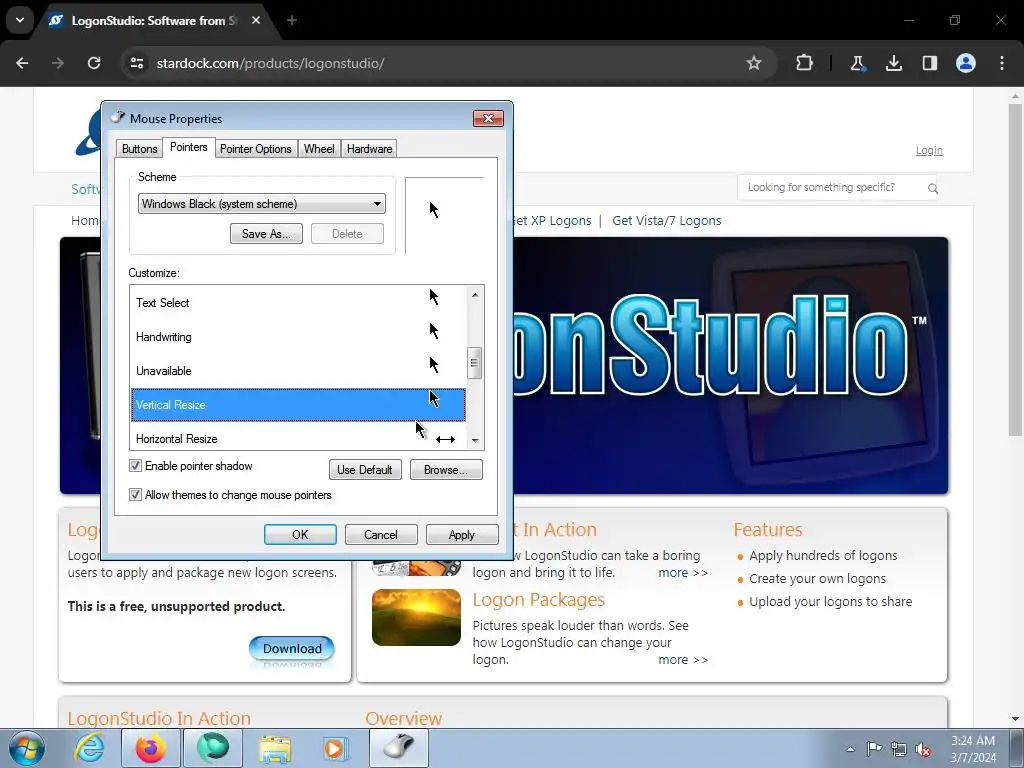Open the Scheme dropdown list
The width and height of the screenshot is (1024, 768).
[261, 204]
